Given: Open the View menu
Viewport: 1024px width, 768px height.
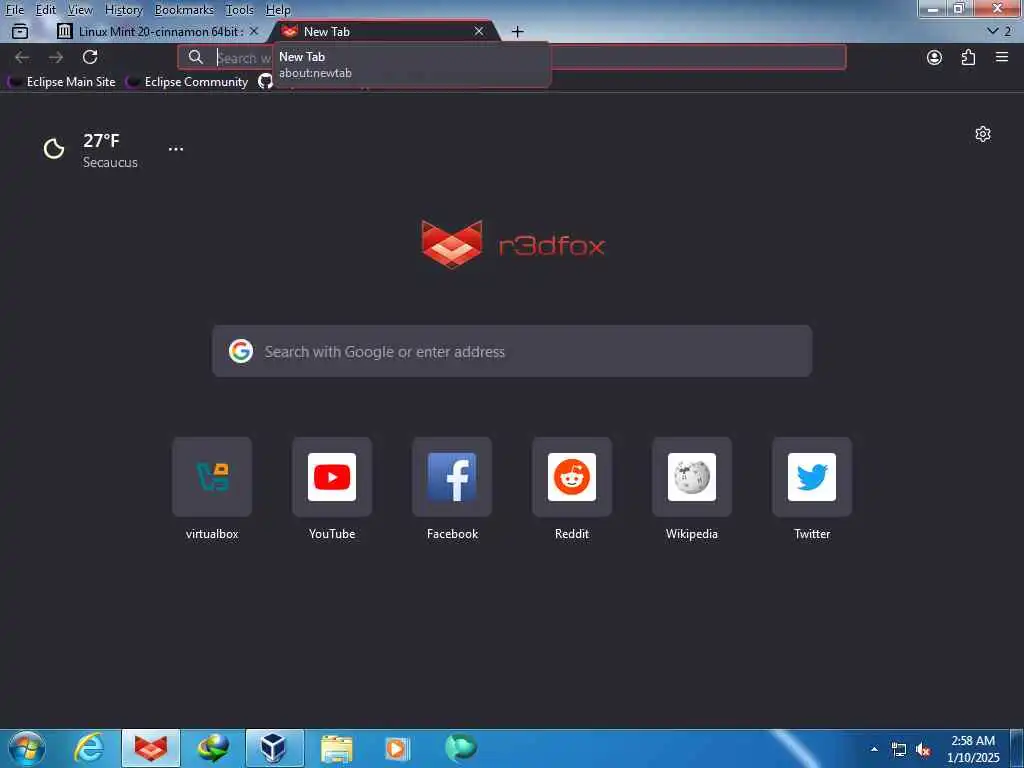Looking at the screenshot, I should [80, 10].
